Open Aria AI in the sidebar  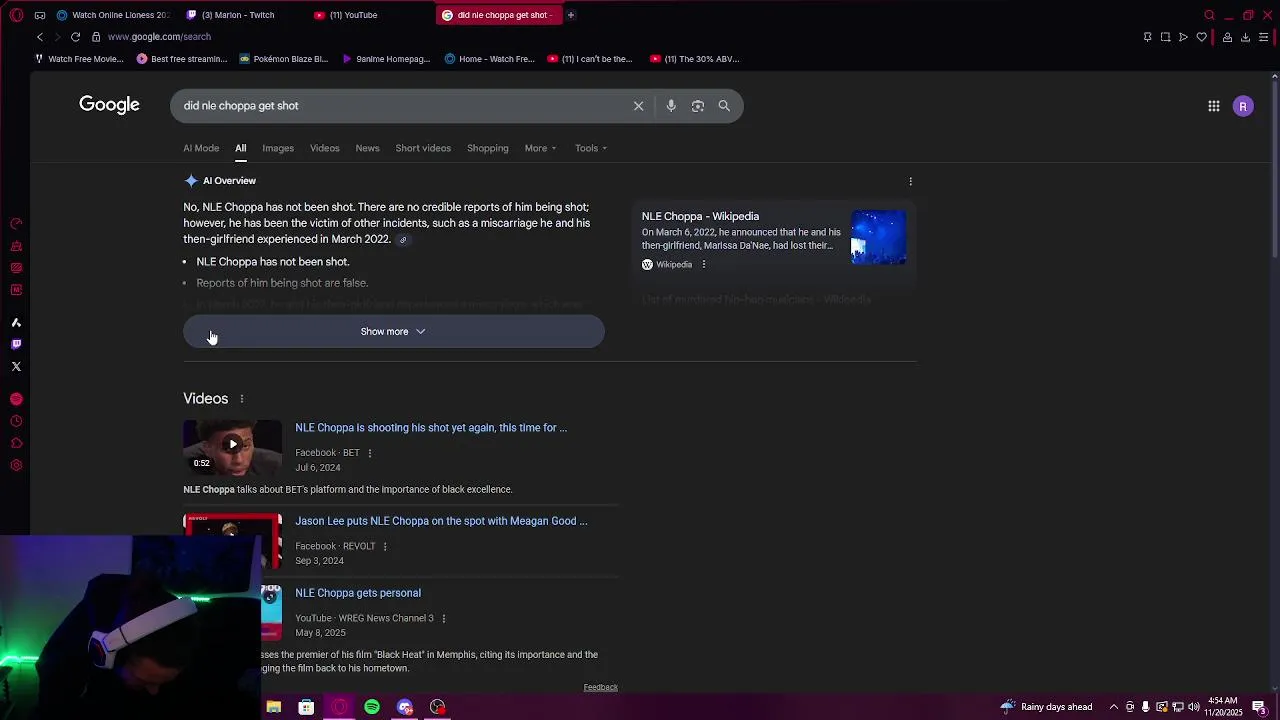[x=16, y=322]
